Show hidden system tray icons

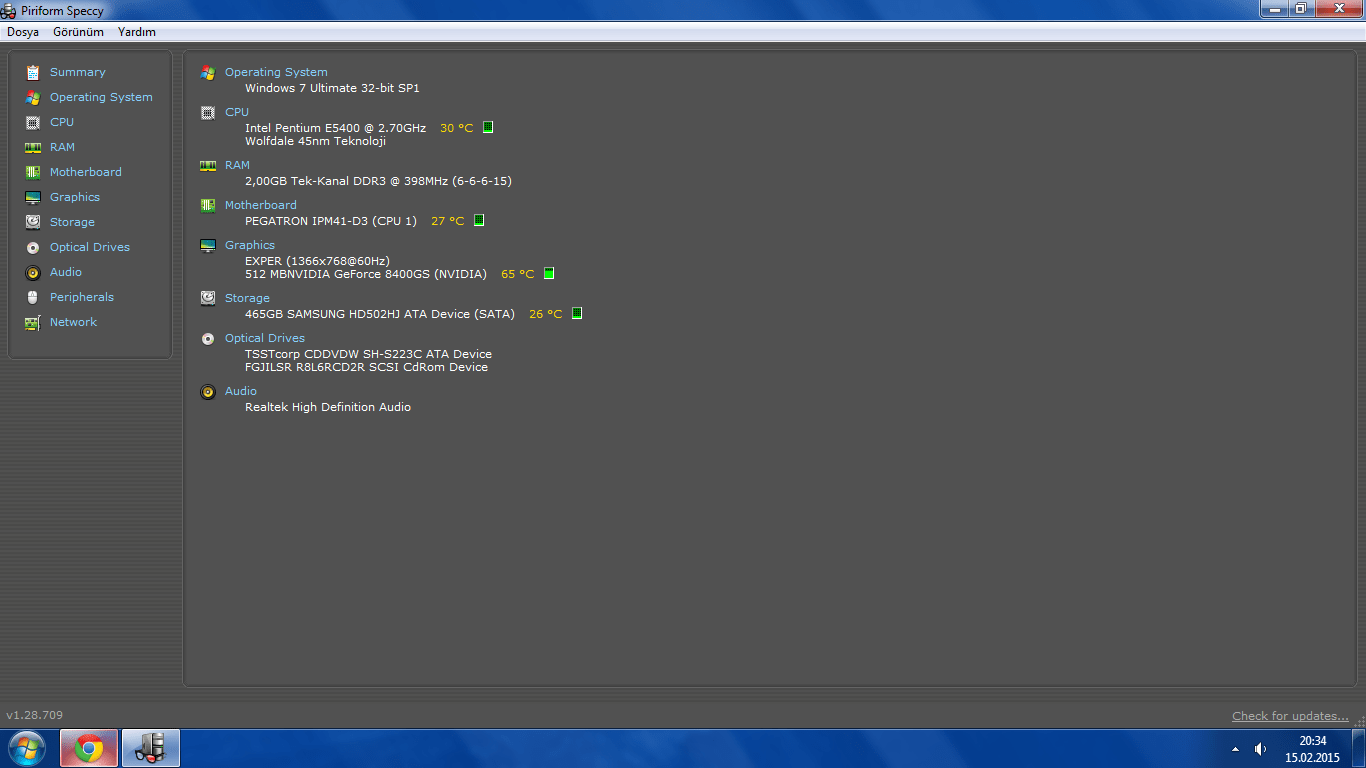pyautogui.click(x=1235, y=749)
